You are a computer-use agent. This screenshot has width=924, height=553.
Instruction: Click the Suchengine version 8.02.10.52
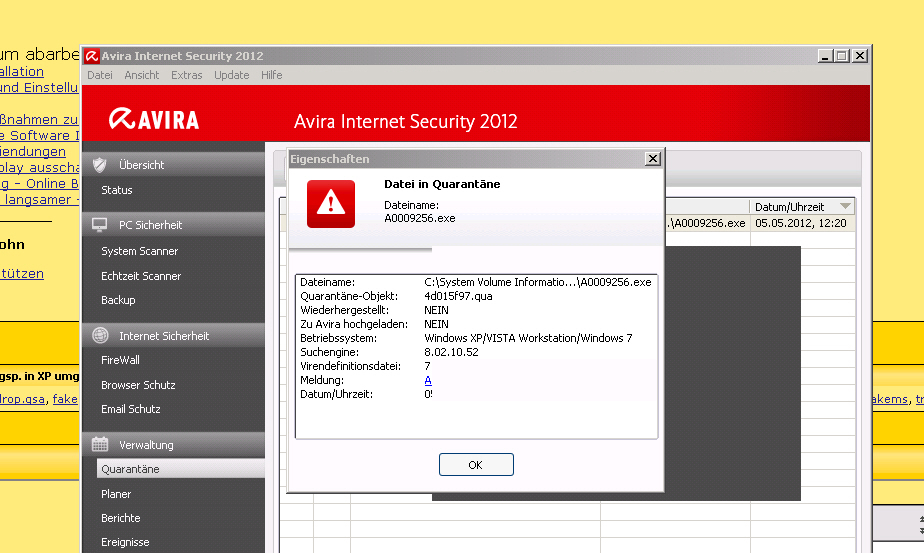451,352
